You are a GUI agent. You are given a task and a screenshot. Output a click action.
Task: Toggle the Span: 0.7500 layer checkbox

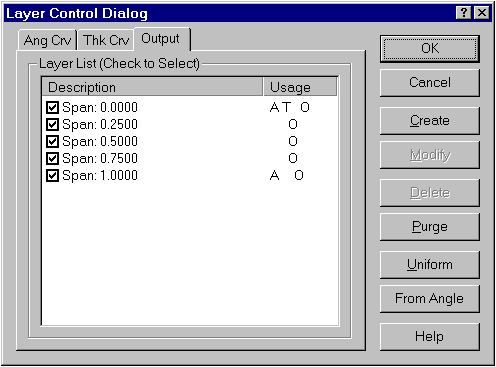(52, 158)
